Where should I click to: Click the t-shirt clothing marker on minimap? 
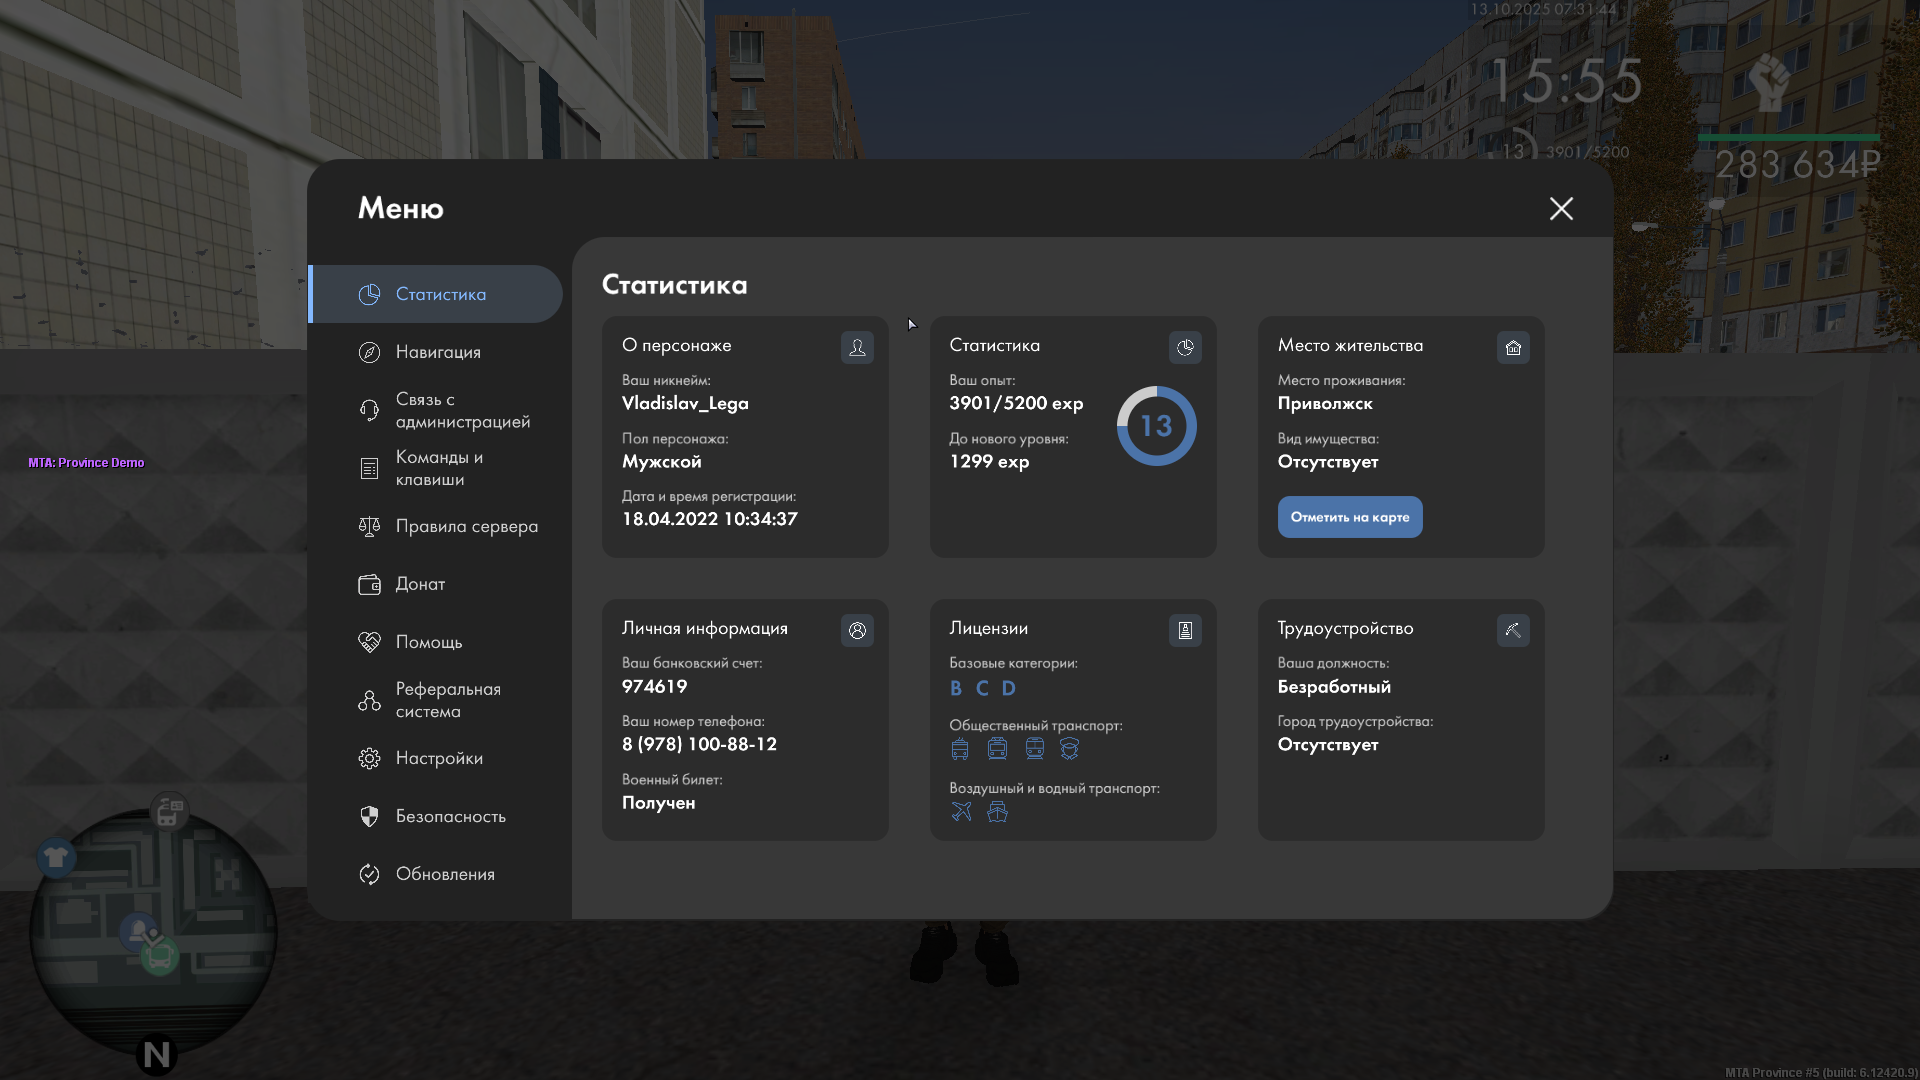(x=56, y=857)
